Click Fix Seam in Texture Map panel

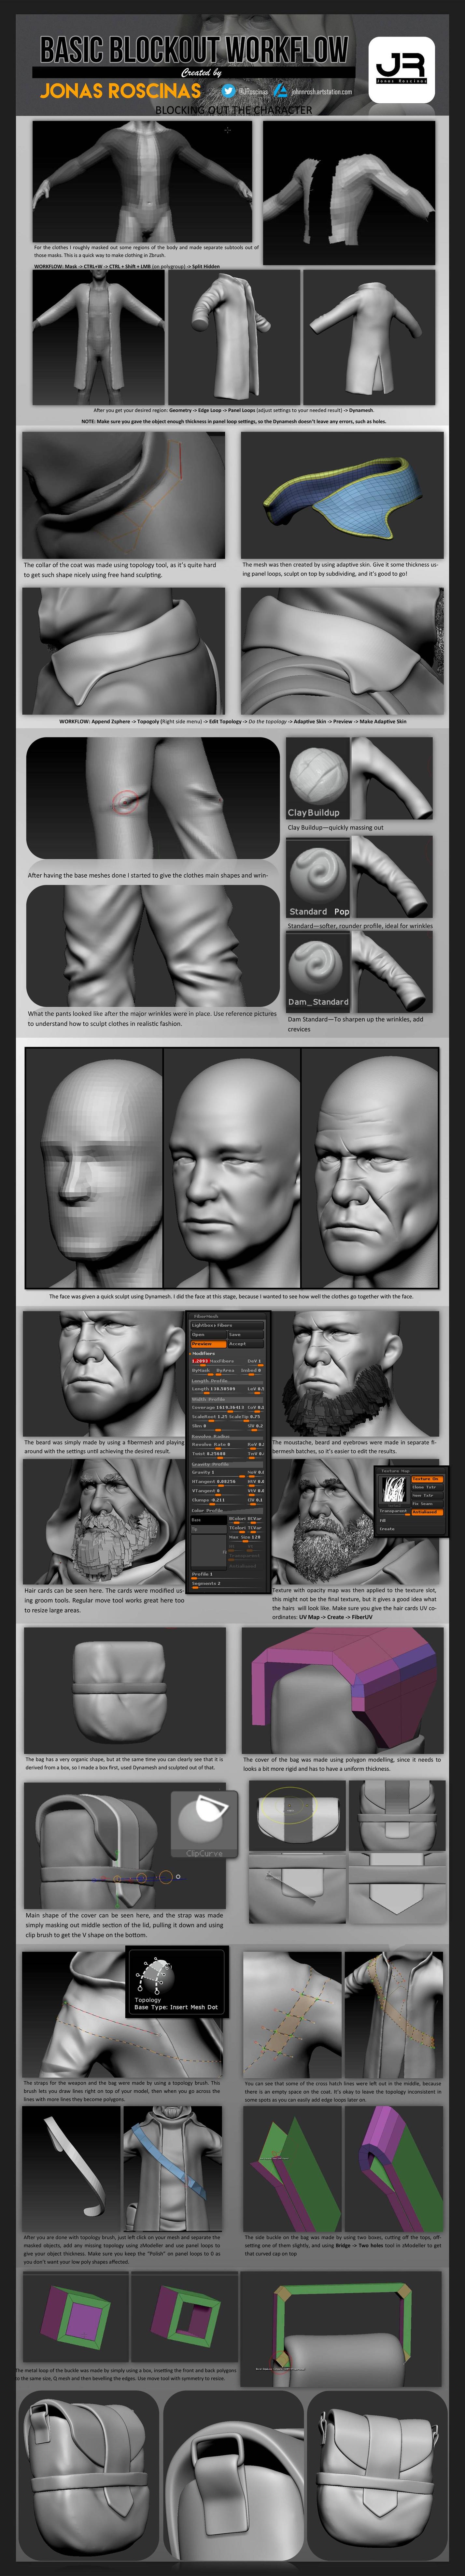coord(427,1504)
